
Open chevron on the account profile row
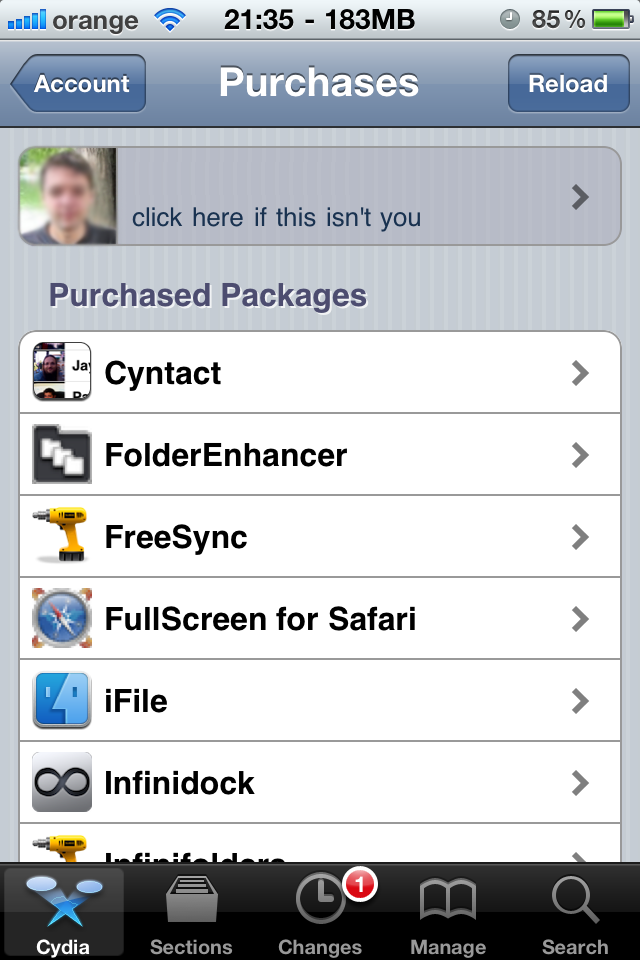pyautogui.click(x=580, y=197)
